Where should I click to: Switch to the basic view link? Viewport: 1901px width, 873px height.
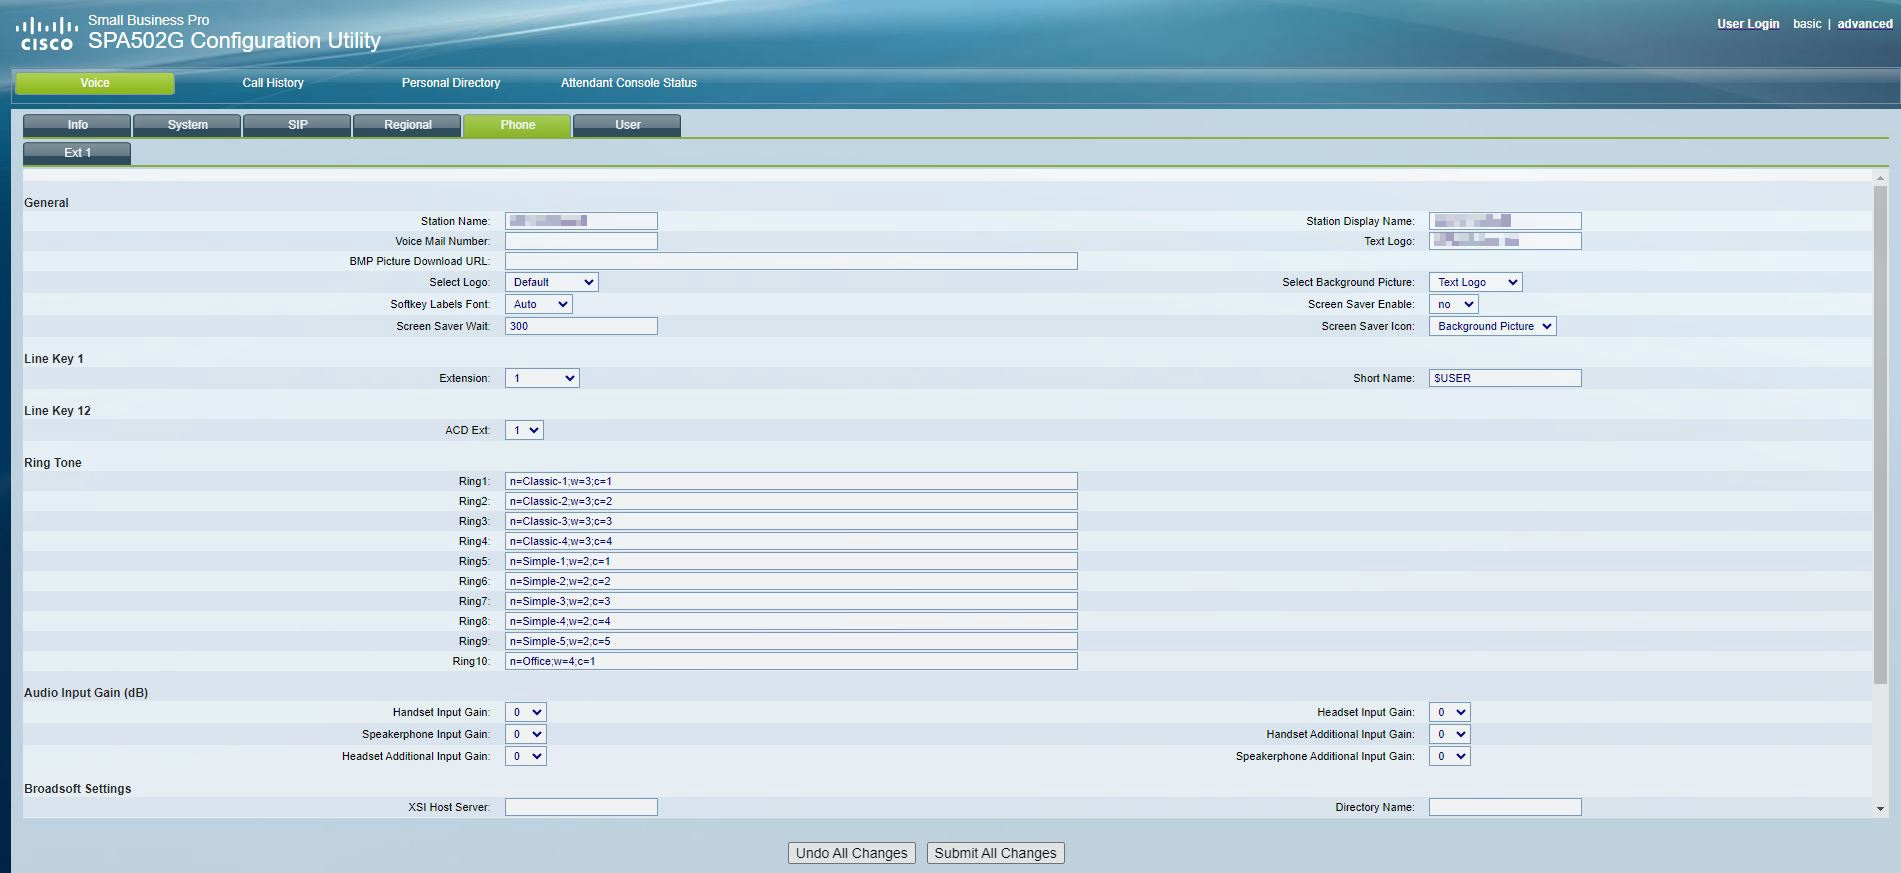[x=1806, y=24]
